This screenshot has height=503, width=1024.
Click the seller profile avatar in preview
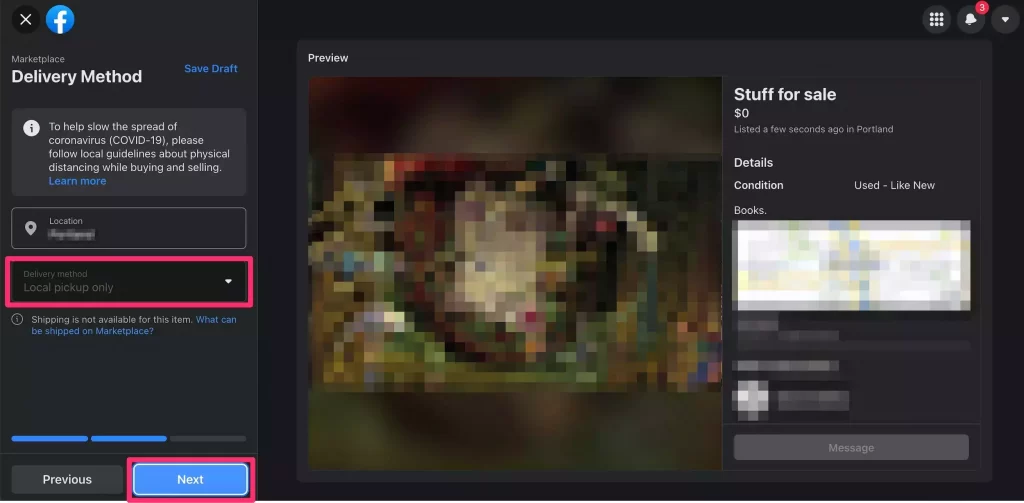(x=750, y=398)
